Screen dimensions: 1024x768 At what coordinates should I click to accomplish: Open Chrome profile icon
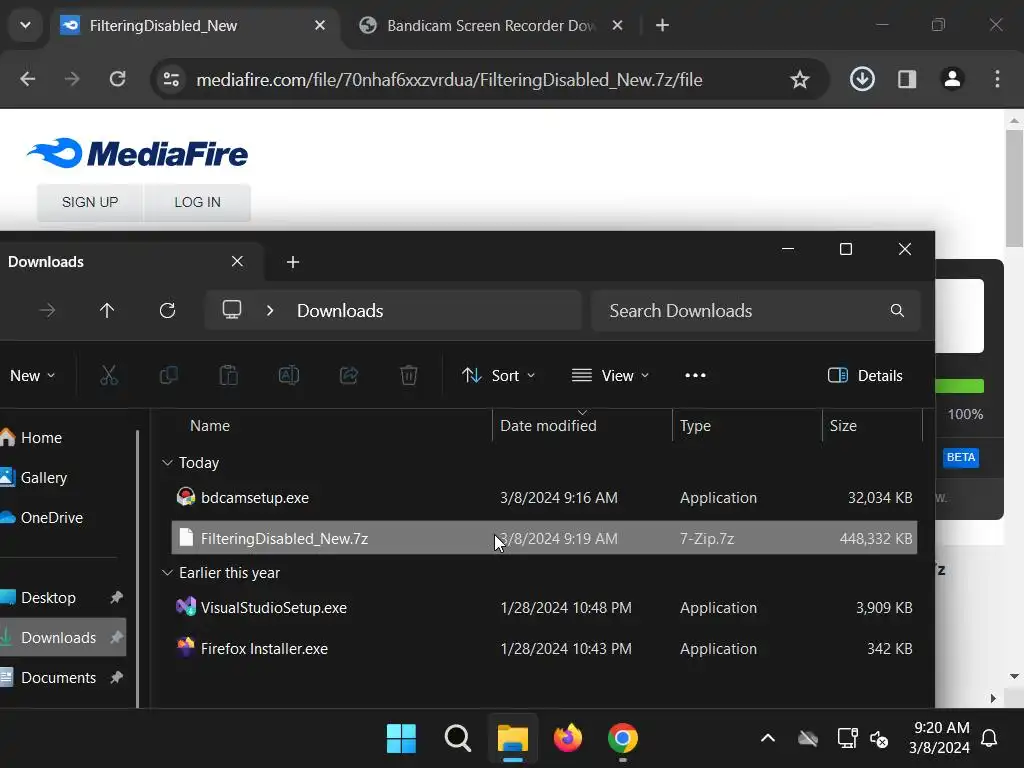(952, 79)
